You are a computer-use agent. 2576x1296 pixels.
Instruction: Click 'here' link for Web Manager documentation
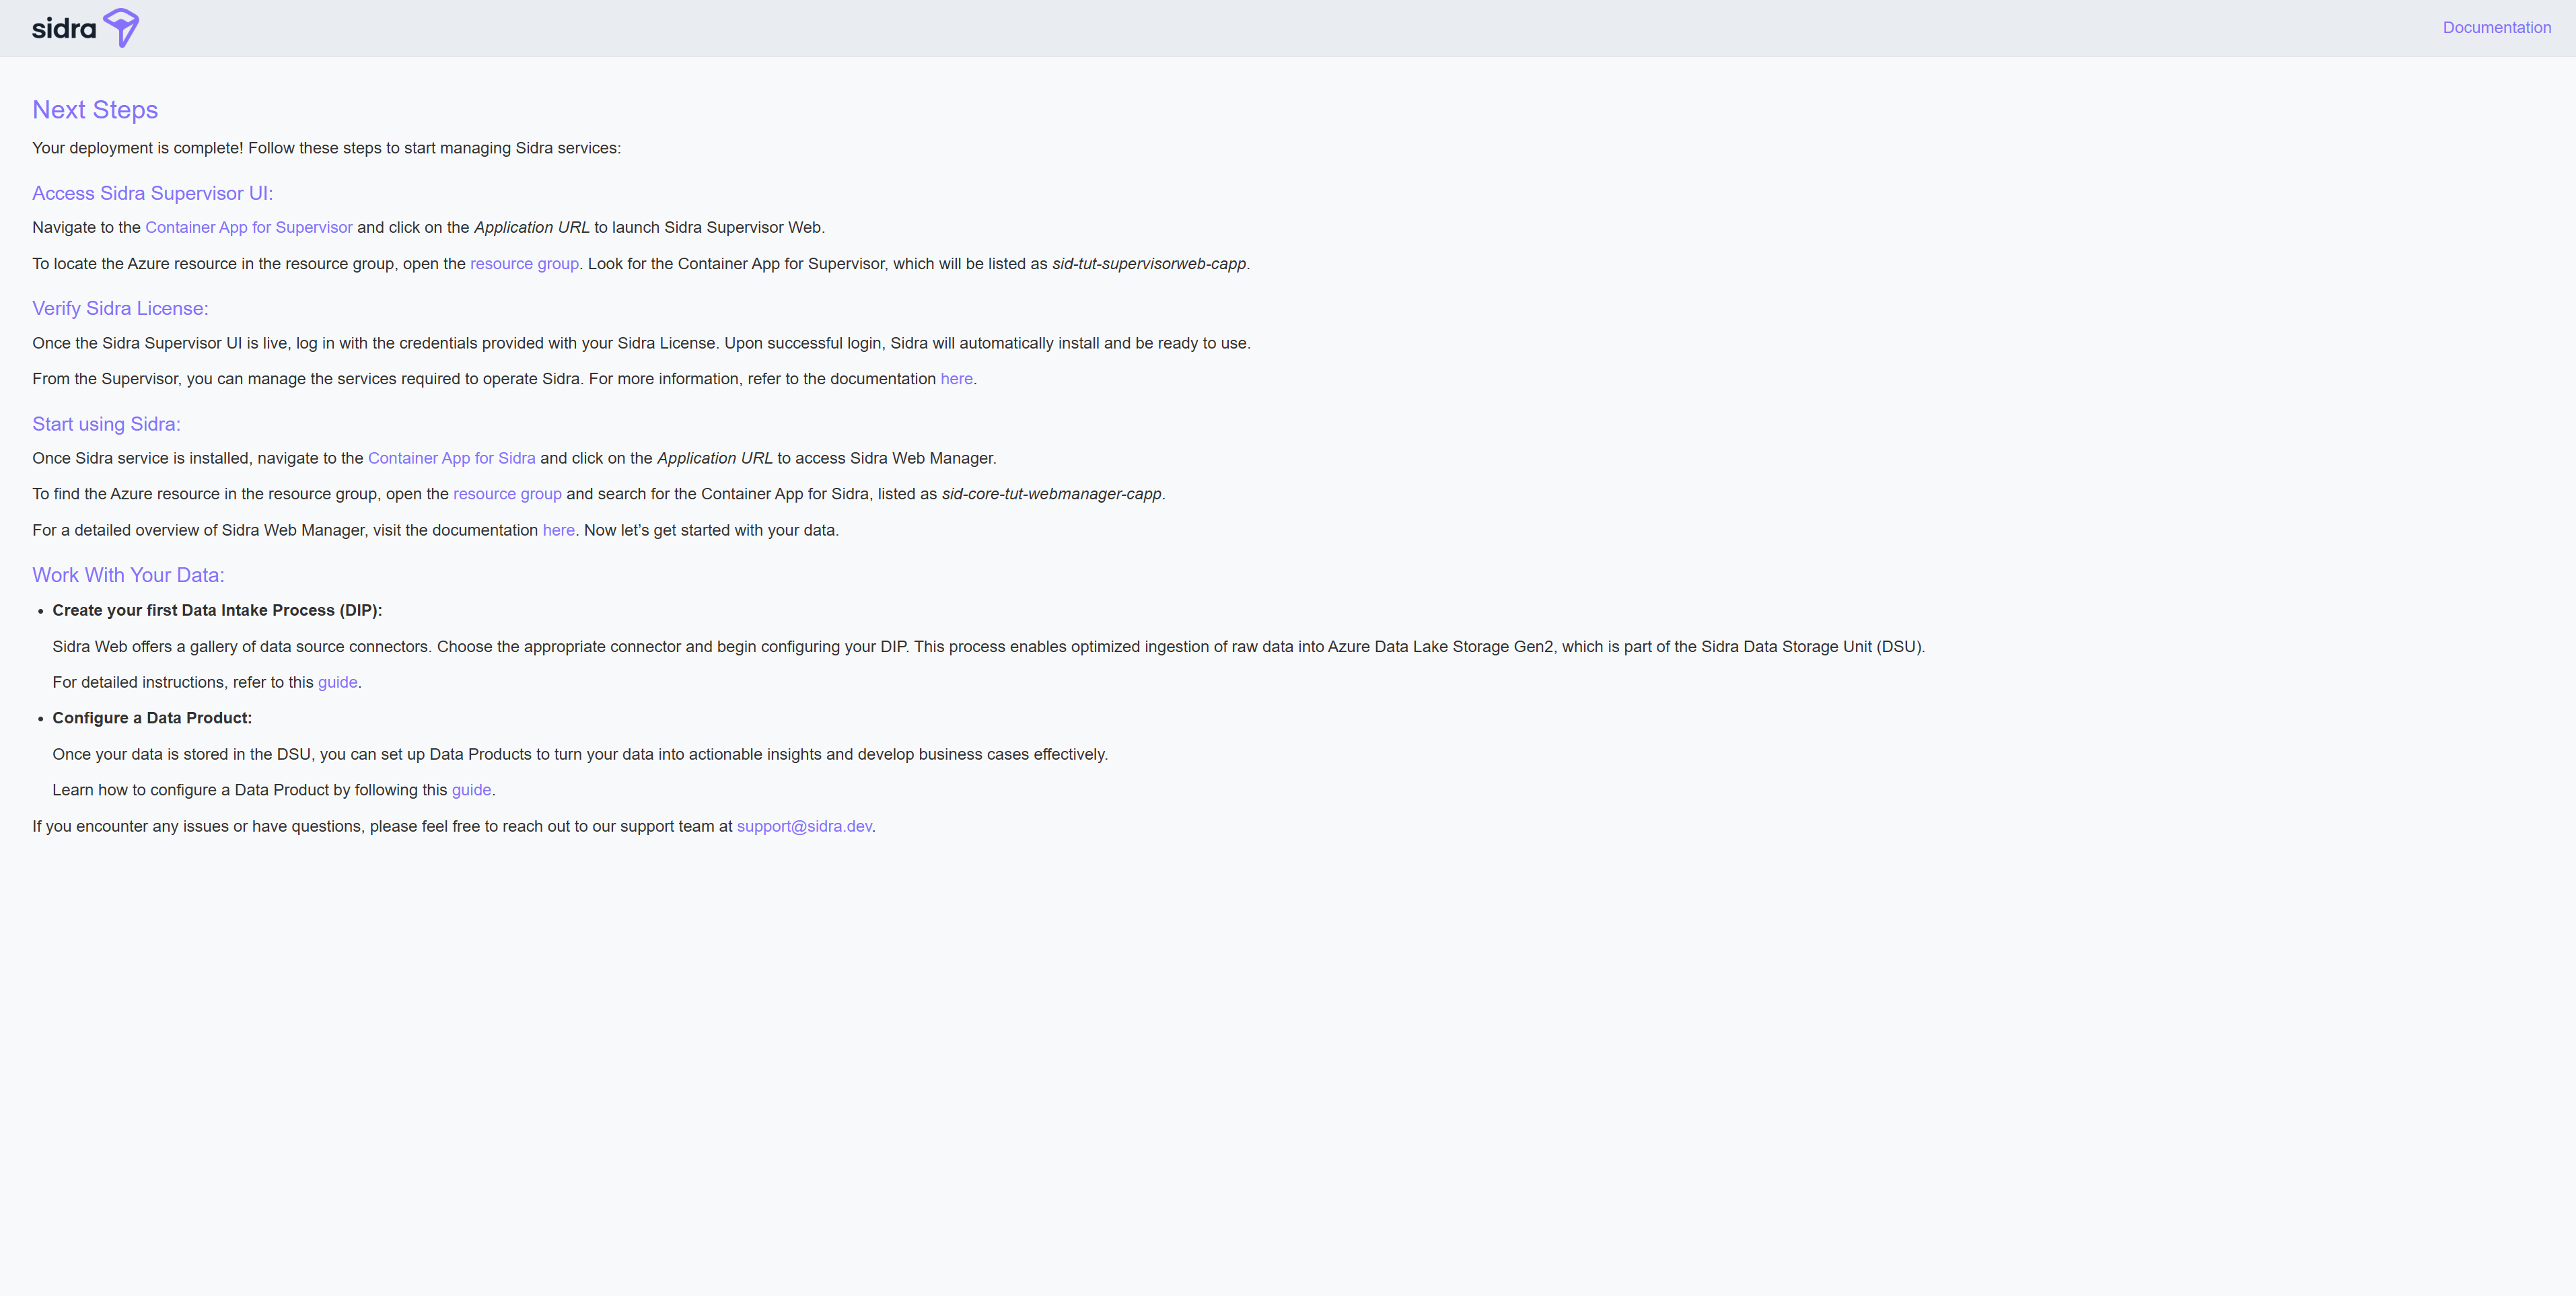558,530
